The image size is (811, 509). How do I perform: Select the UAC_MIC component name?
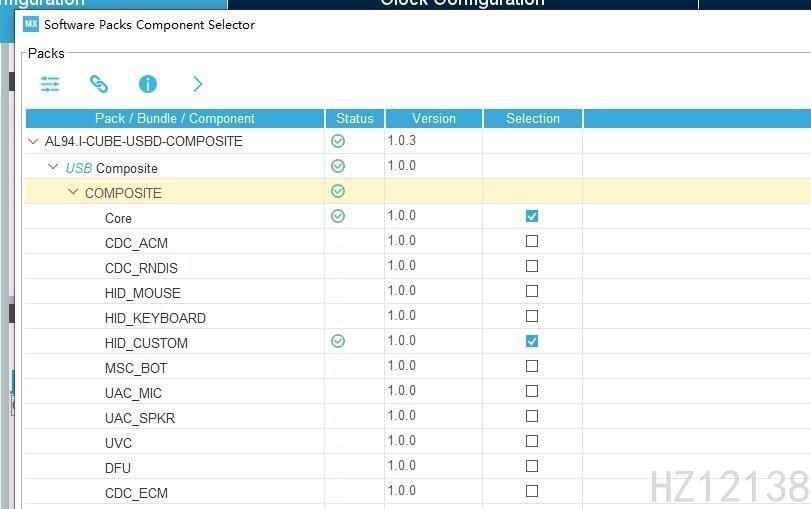(x=133, y=393)
